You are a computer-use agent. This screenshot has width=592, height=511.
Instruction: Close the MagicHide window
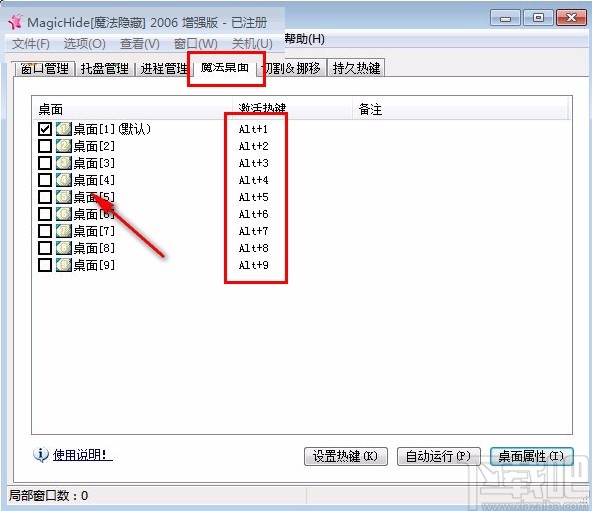pyautogui.click(x=572, y=18)
